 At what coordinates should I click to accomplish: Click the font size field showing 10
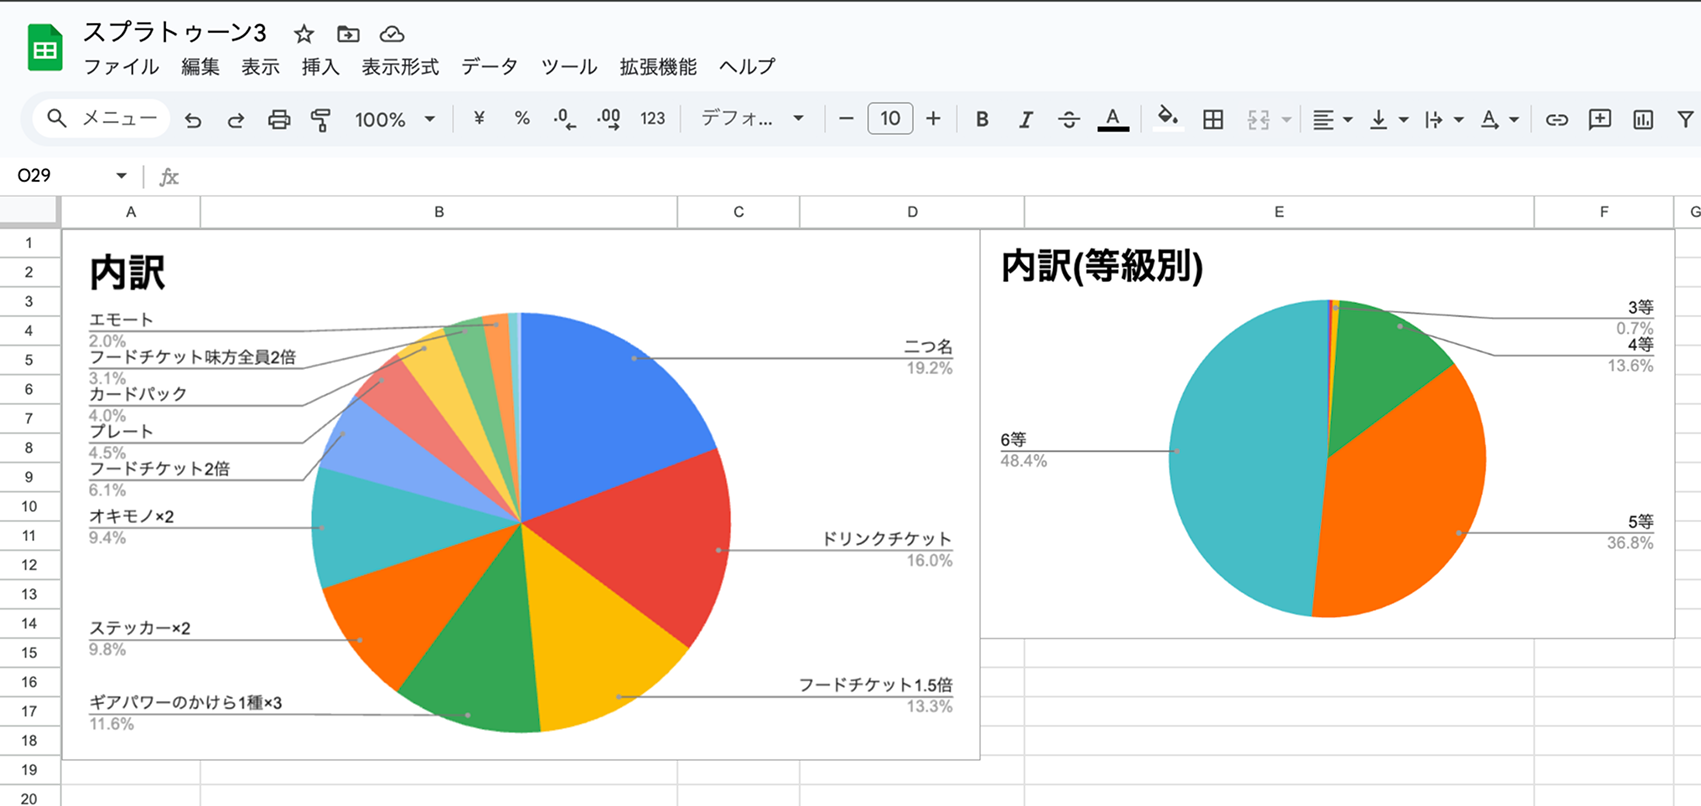pyautogui.click(x=890, y=119)
